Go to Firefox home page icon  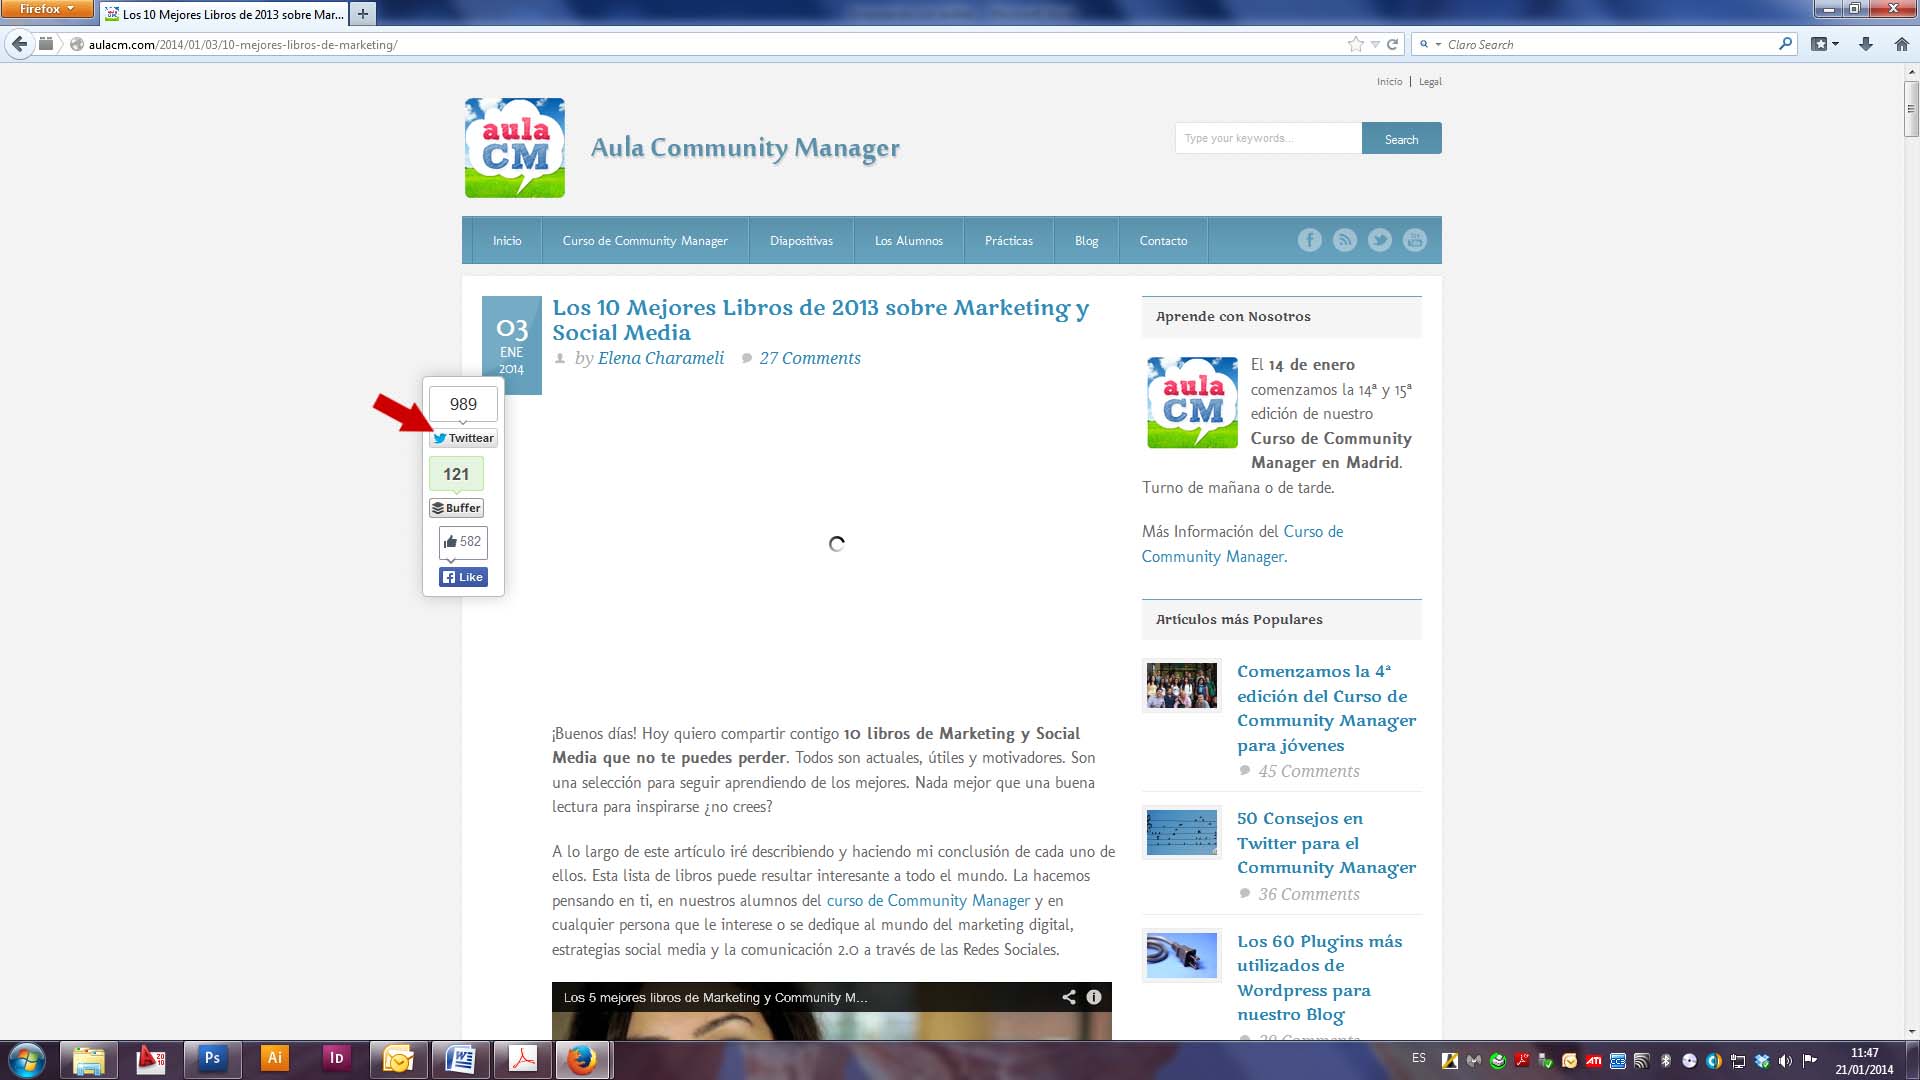click(1901, 44)
